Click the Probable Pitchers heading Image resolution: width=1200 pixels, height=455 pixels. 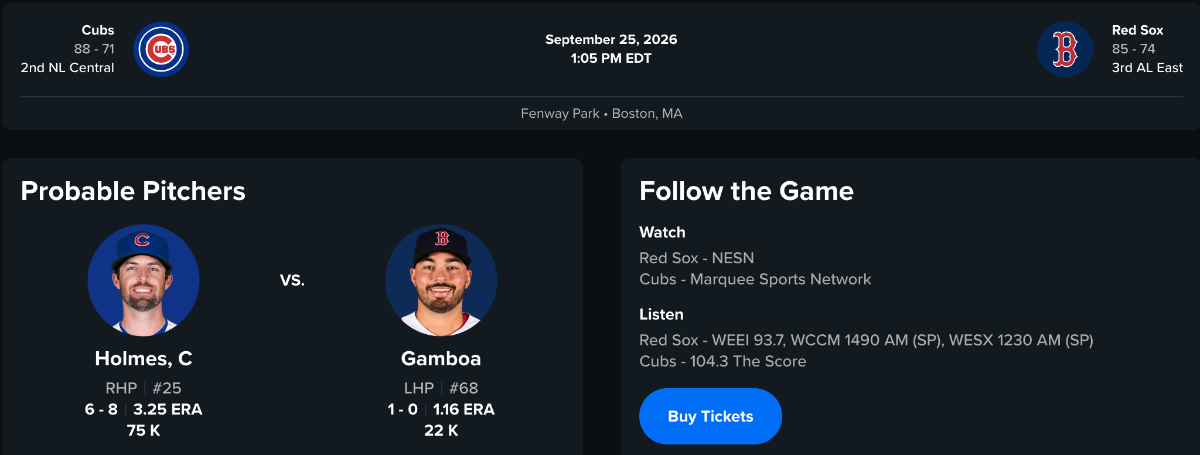coord(133,190)
